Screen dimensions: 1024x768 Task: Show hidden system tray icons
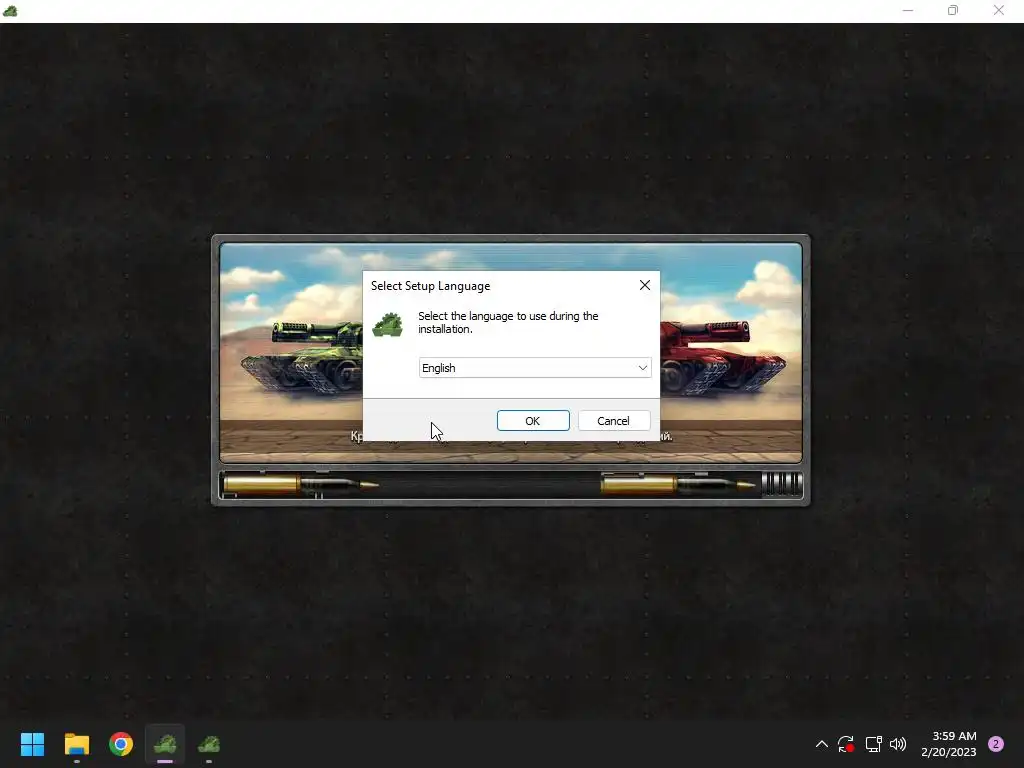[822, 744]
